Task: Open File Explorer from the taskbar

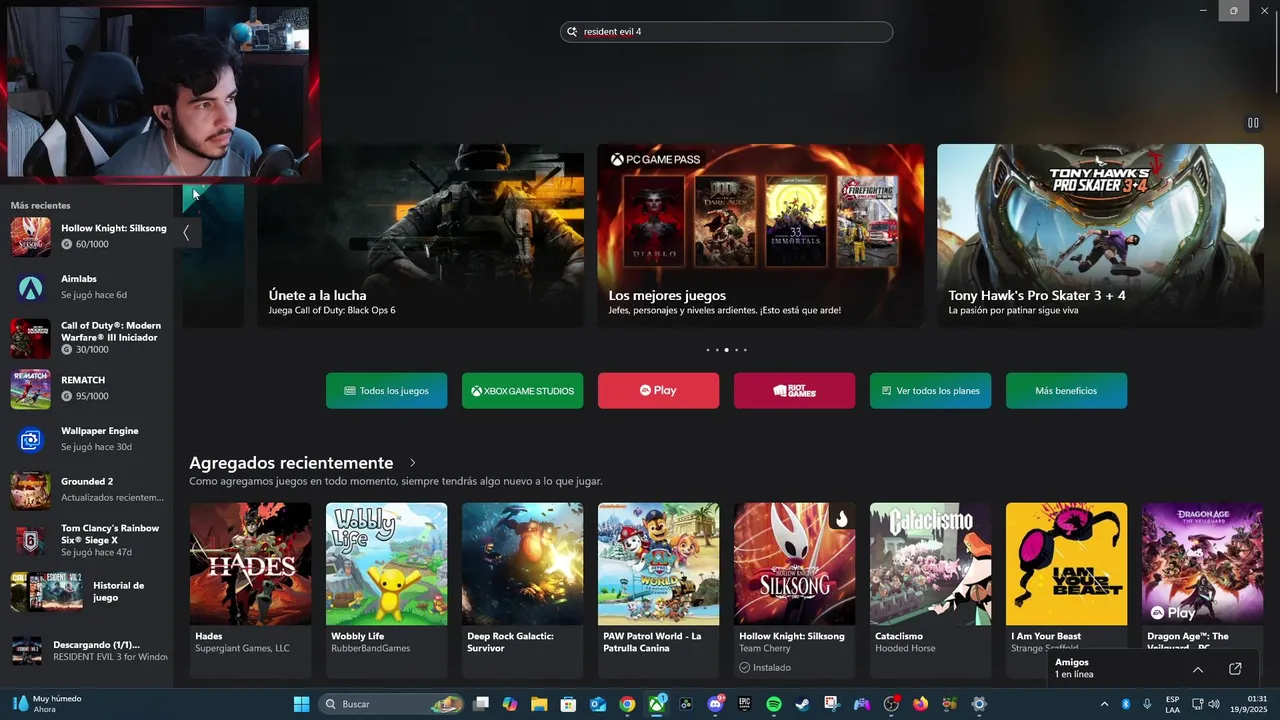Action: pyautogui.click(x=539, y=704)
